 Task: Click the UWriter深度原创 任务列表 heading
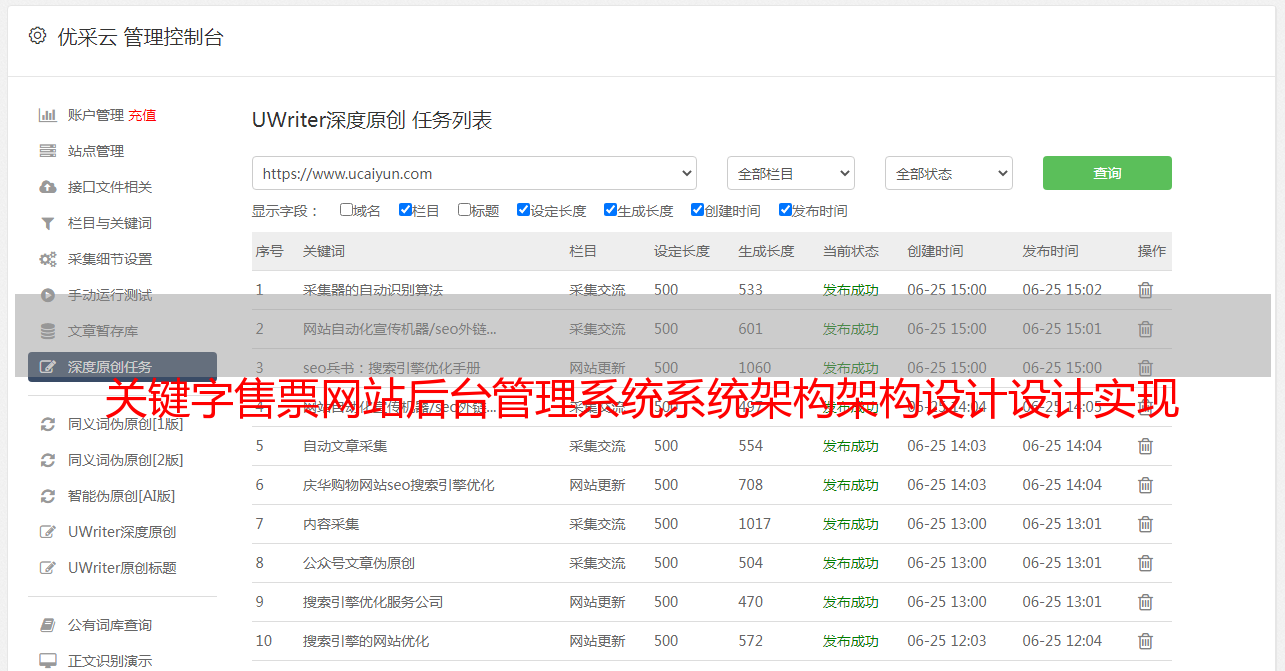pyautogui.click(x=372, y=120)
